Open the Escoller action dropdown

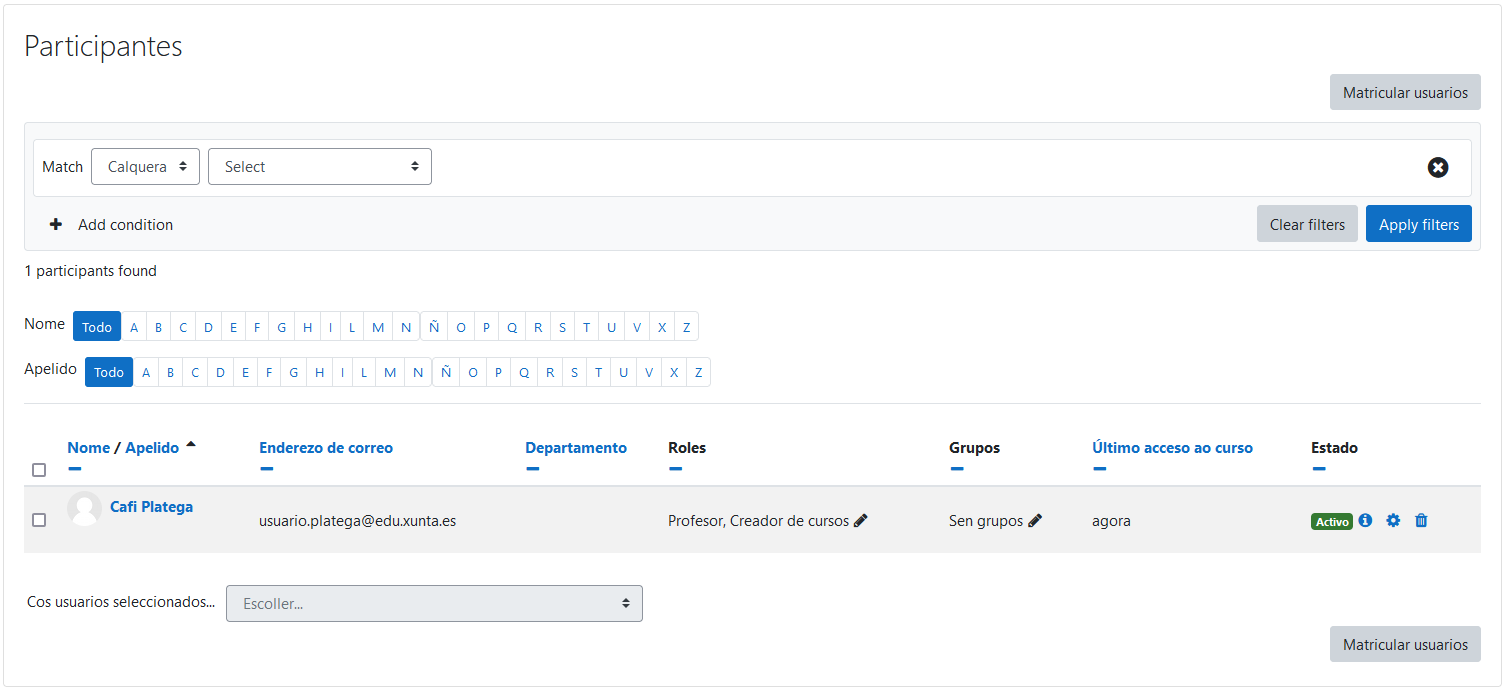tap(434, 604)
